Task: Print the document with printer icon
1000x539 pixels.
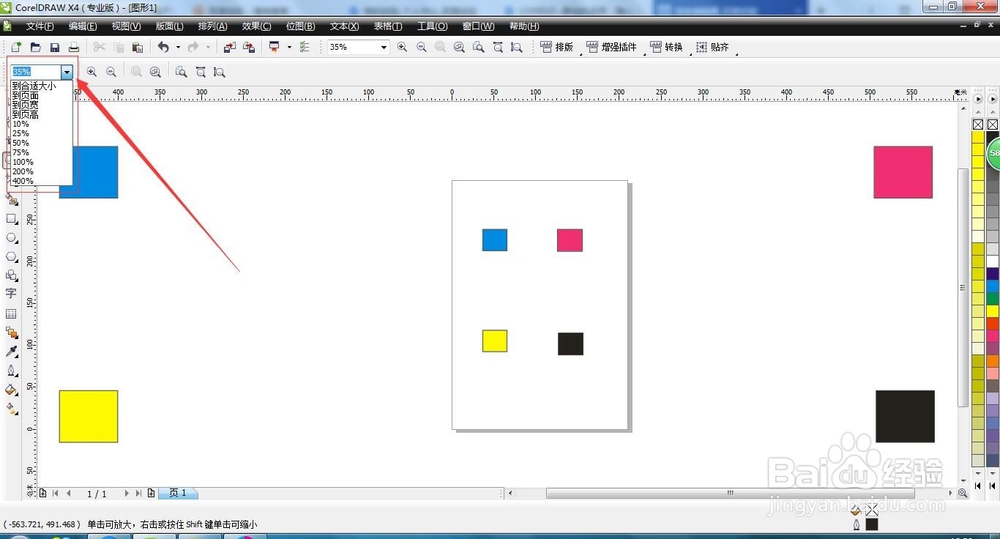Action: point(74,47)
